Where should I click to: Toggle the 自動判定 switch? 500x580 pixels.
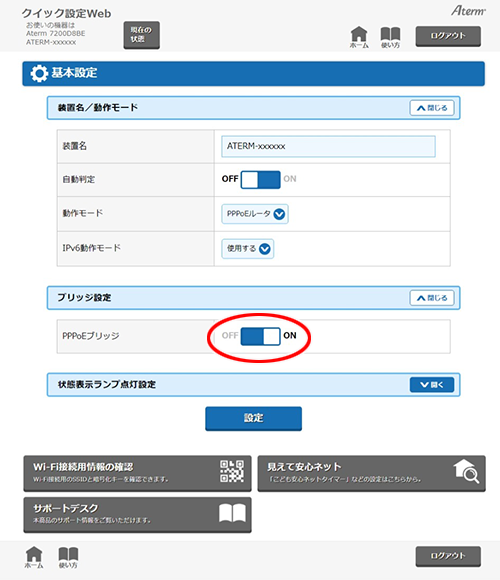pos(260,180)
